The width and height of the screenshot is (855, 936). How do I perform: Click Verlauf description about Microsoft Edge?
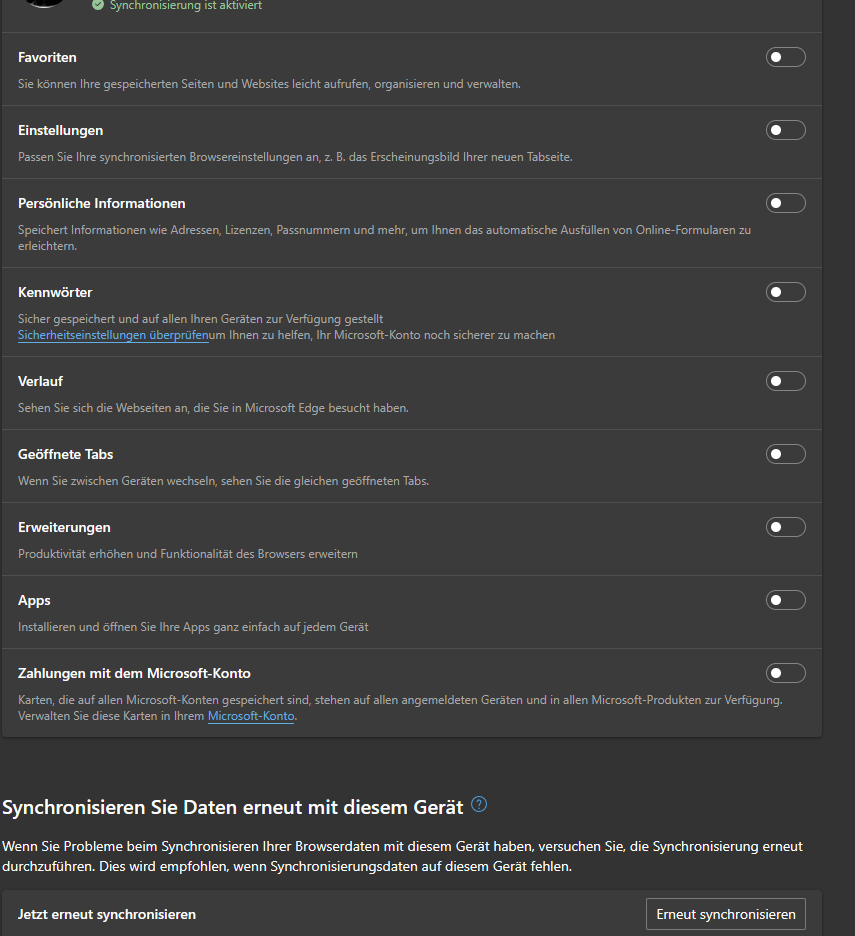[x=213, y=408]
